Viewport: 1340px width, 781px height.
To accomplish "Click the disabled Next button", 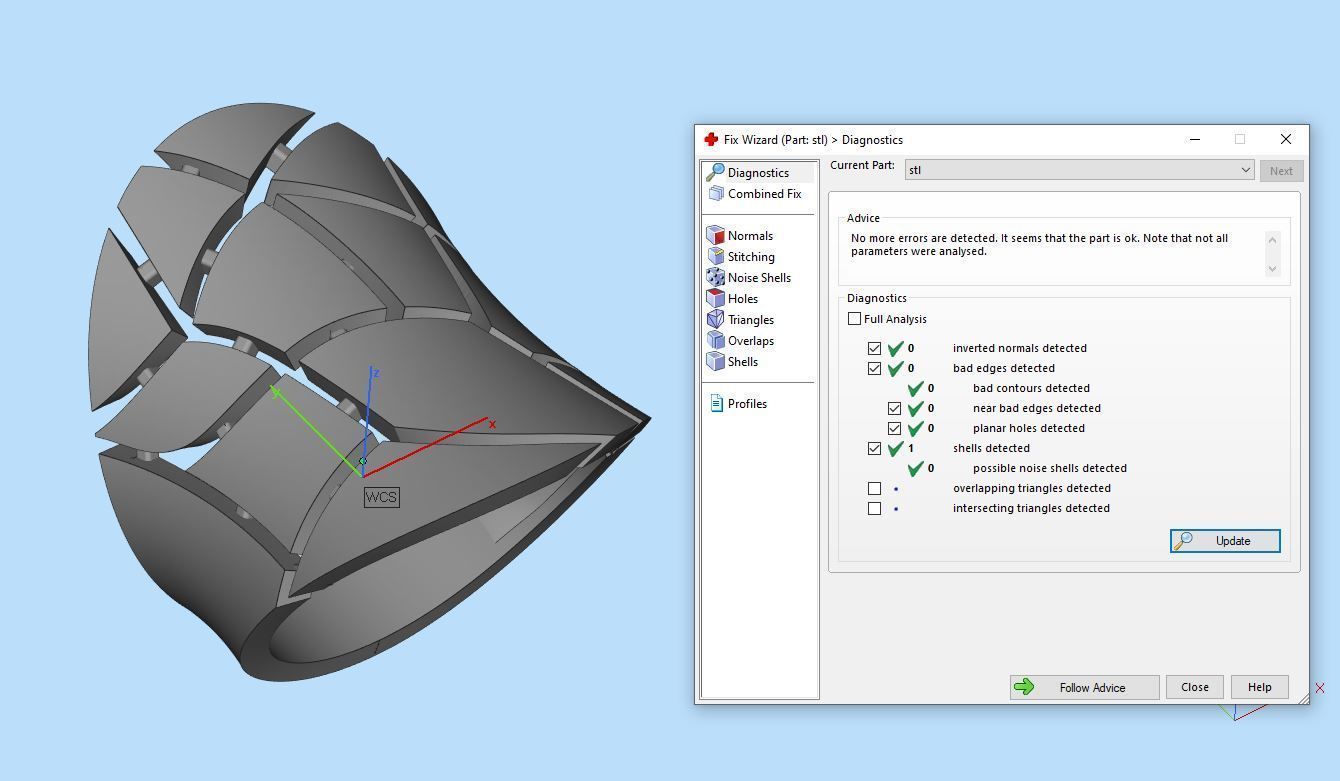I will [x=1281, y=171].
